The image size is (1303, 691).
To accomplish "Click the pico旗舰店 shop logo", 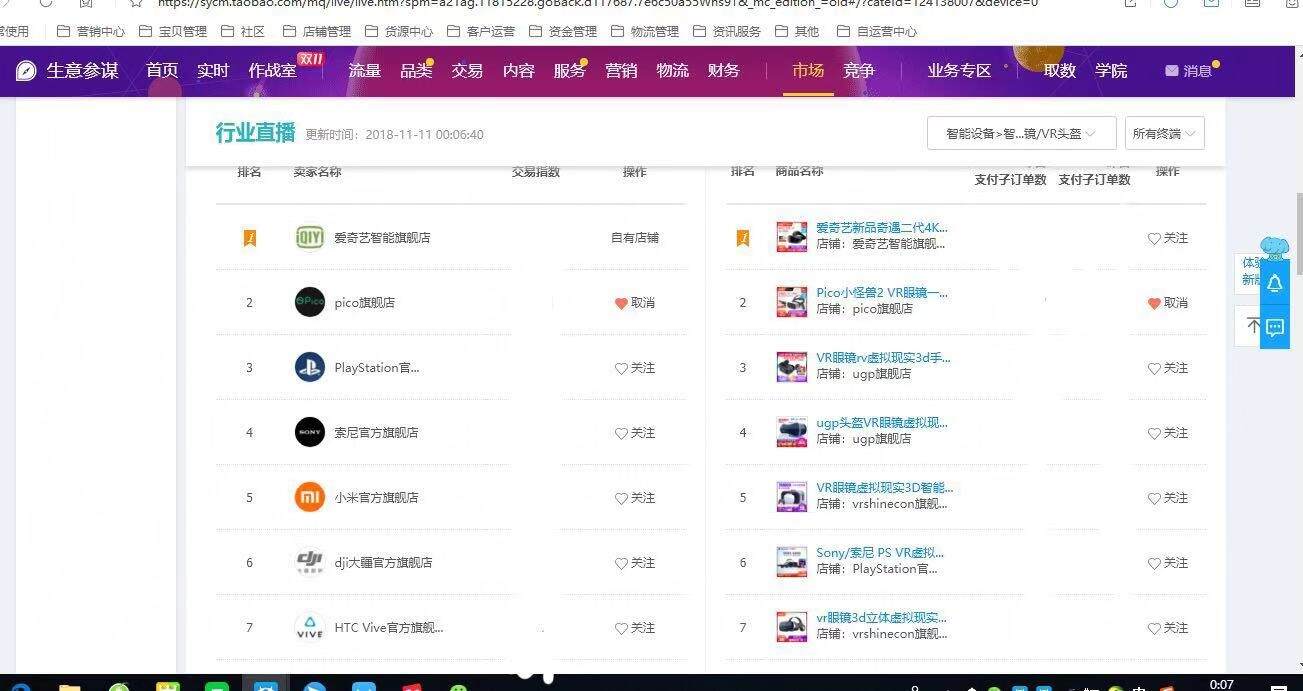I will click(310, 302).
